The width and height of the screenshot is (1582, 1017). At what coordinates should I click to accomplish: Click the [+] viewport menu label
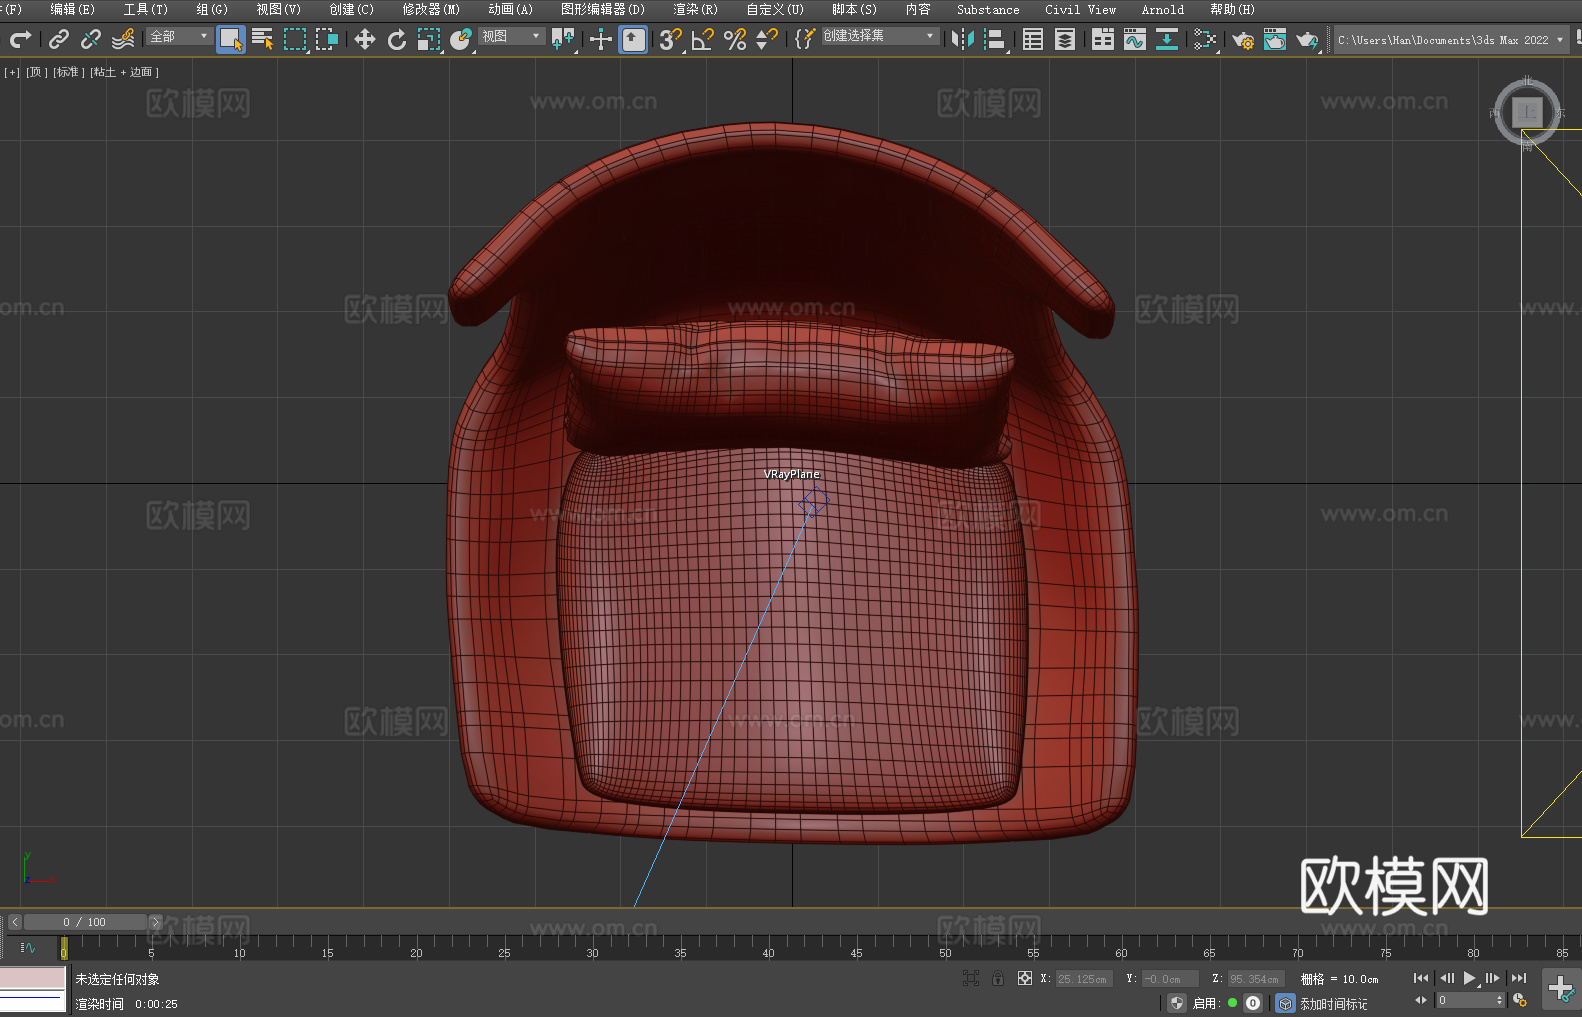coord(12,72)
